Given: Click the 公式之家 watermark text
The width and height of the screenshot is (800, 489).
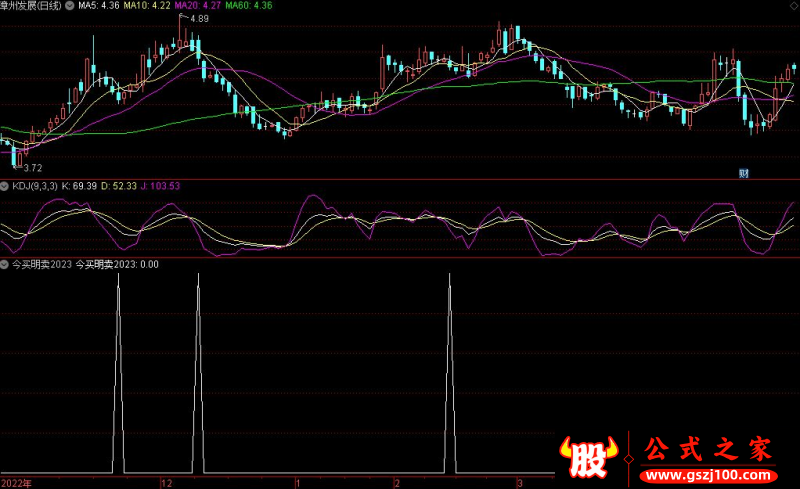Looking at the screenshot, I should [x=708, y=449].
